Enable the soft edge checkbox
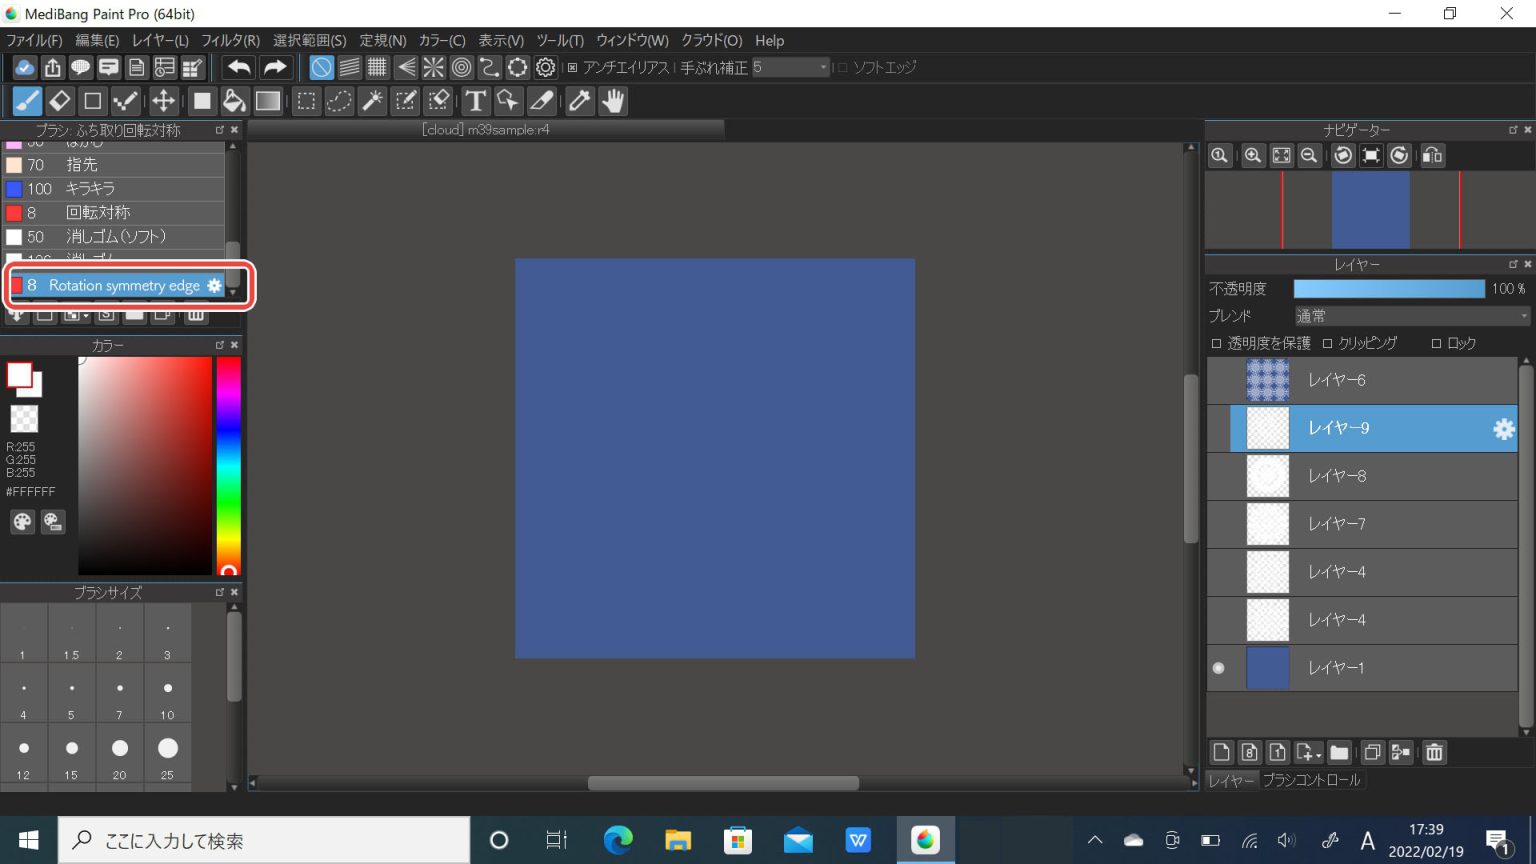The height and width of the screenshot is (864, 1536). (x=843, y=67)
